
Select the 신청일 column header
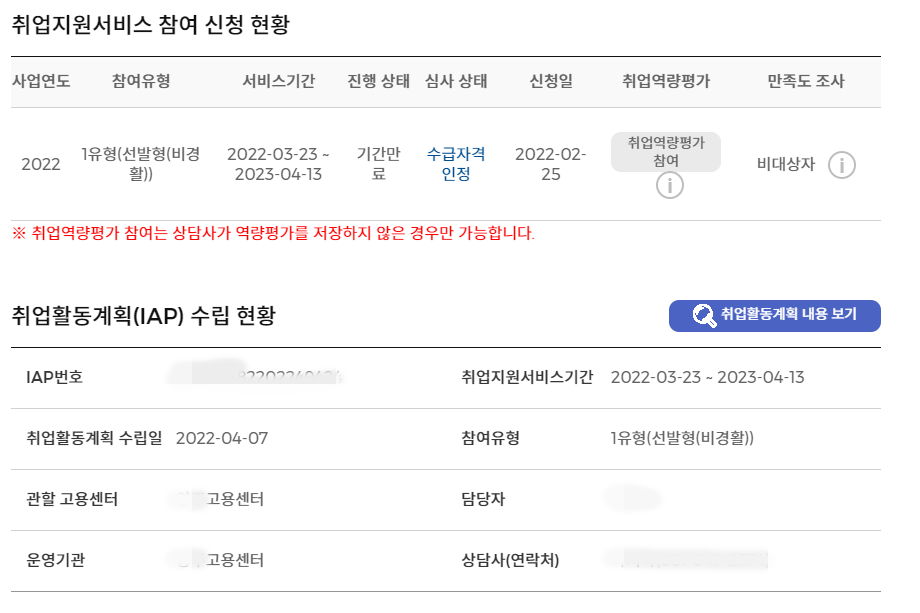[x=551, y=81]
